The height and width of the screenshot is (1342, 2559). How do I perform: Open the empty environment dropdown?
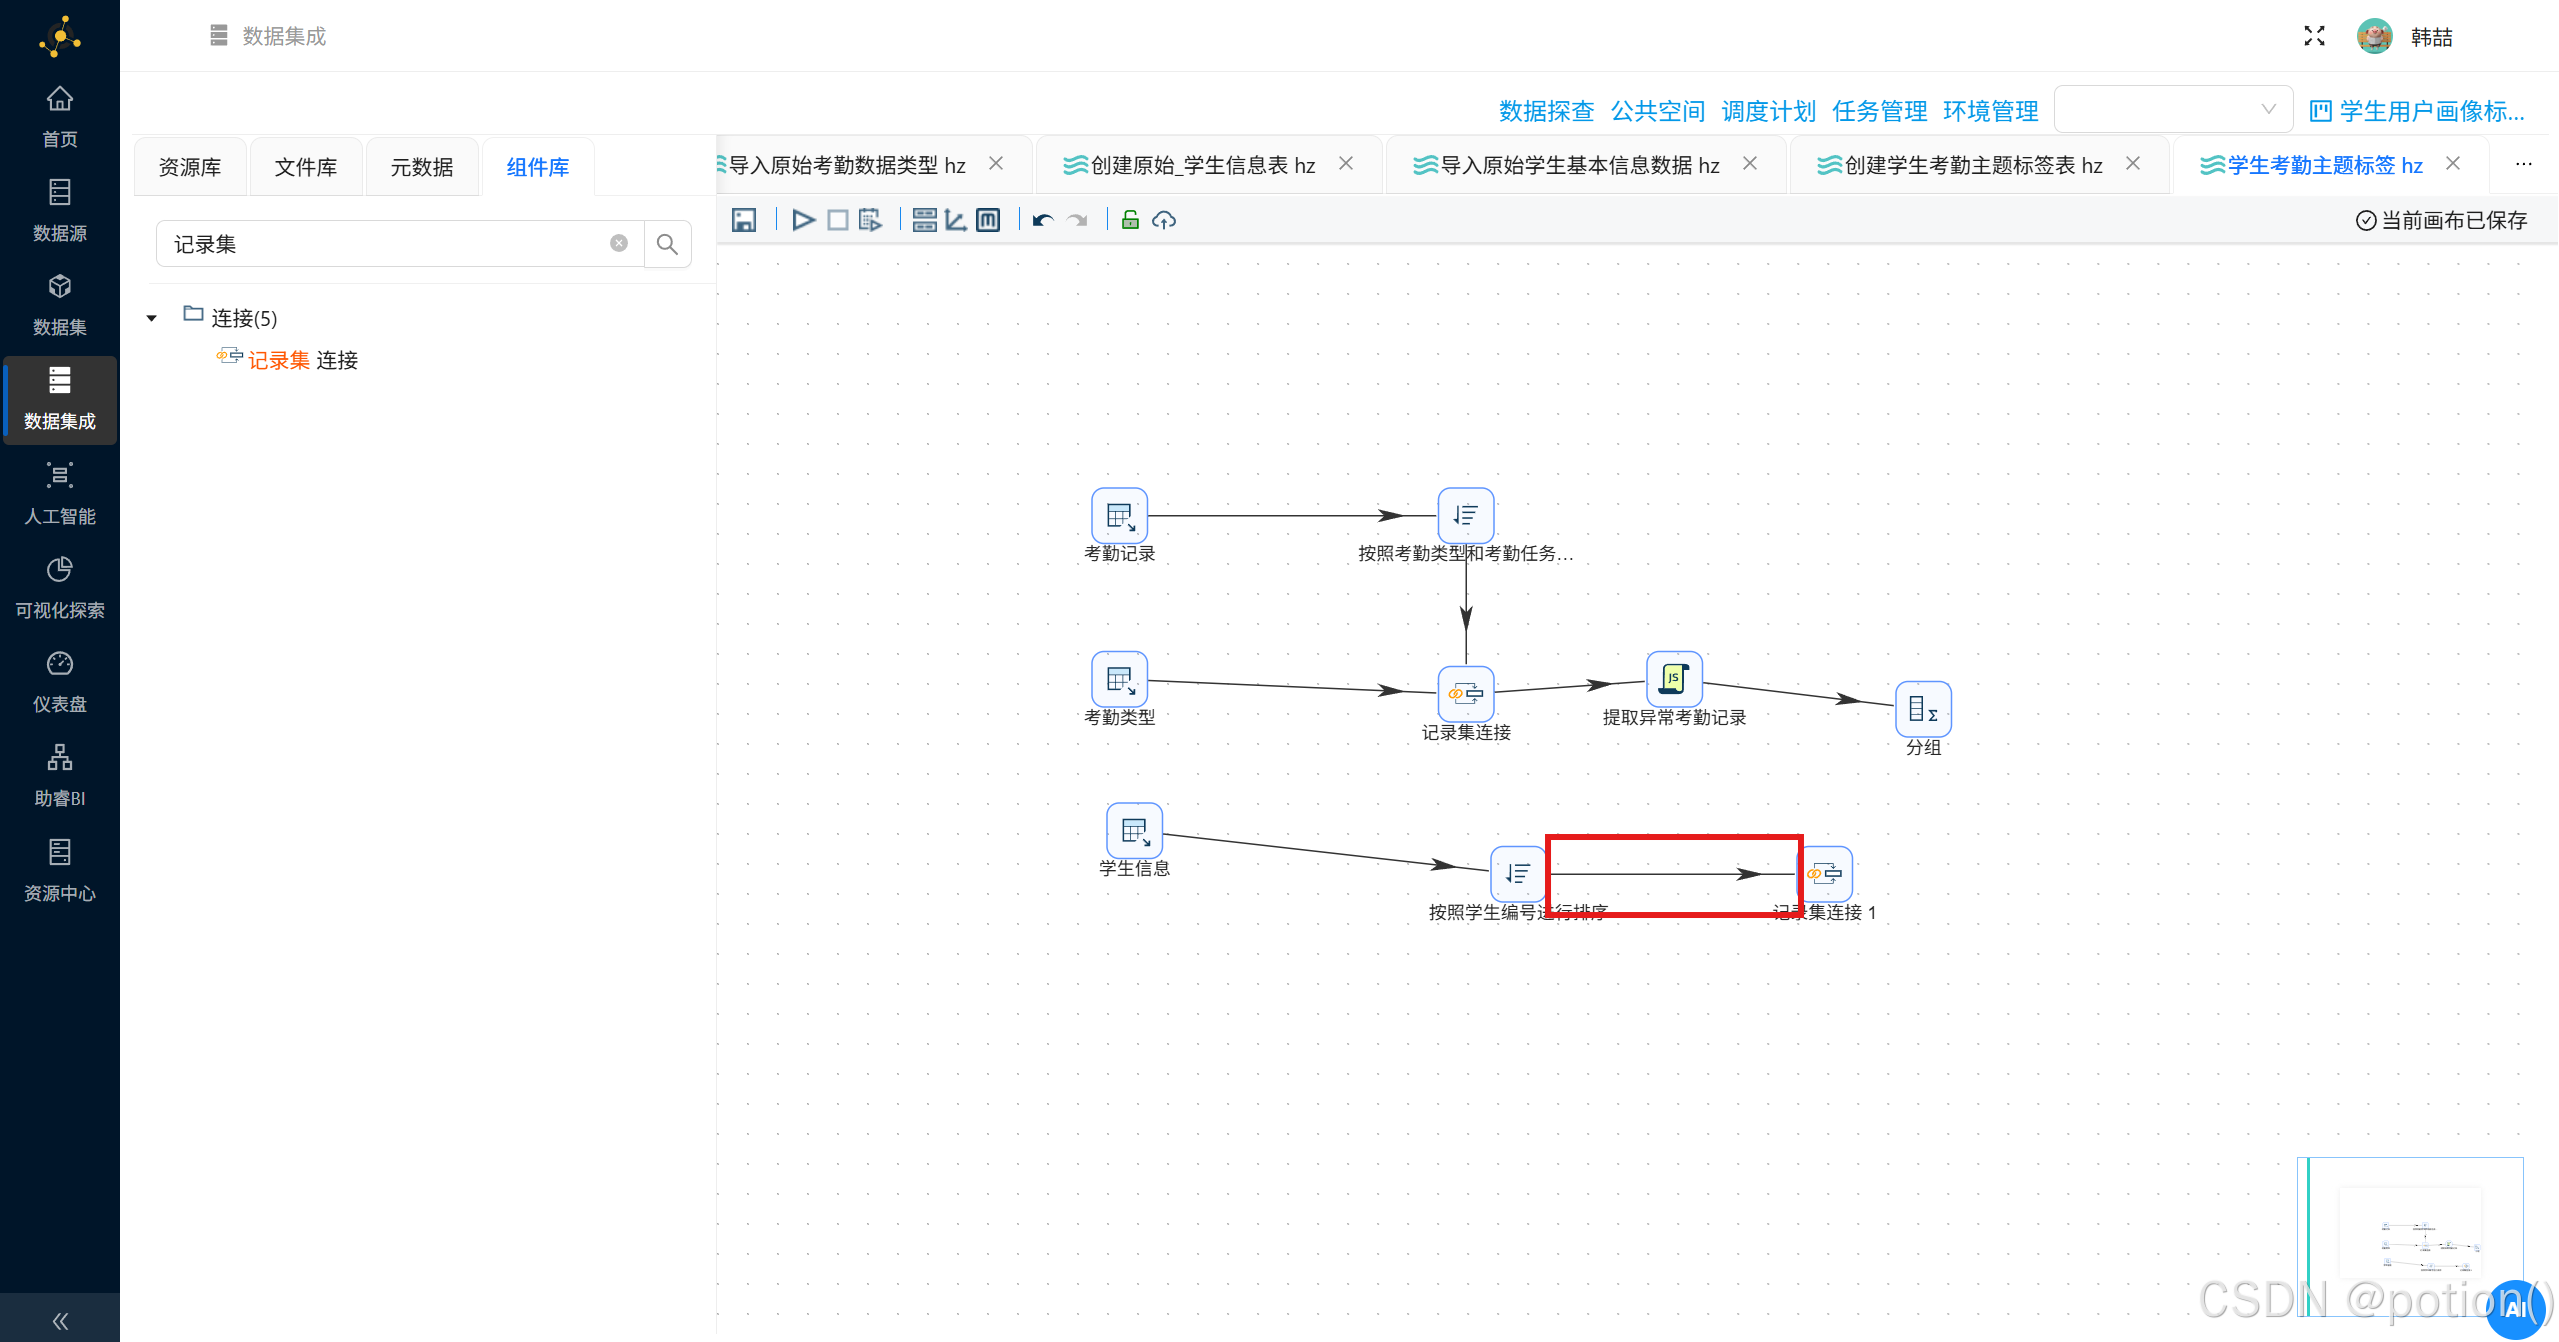[x=2173, y=109]
